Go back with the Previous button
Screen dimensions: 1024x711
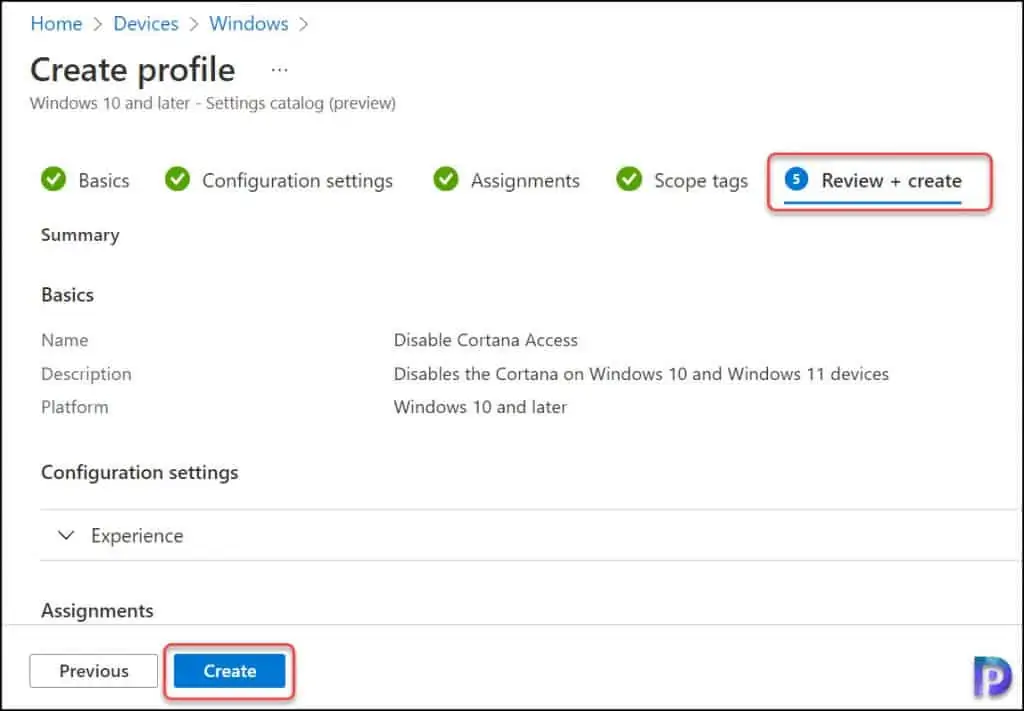click(93, 671)
